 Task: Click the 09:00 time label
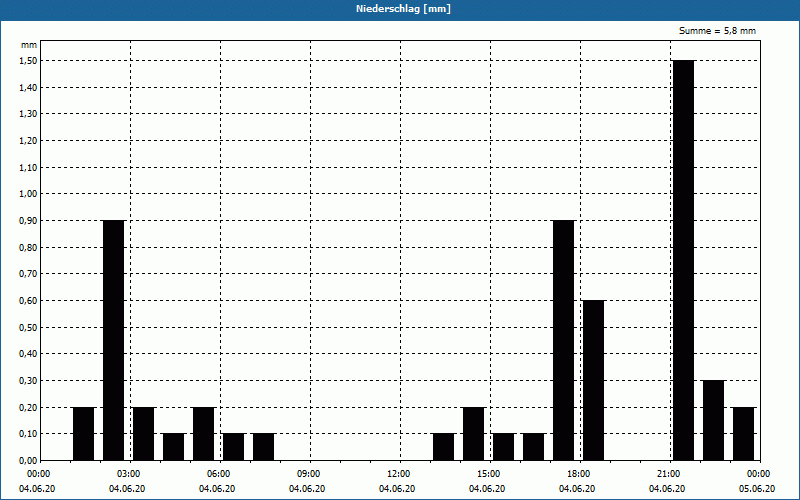click(x=309, y=474)
